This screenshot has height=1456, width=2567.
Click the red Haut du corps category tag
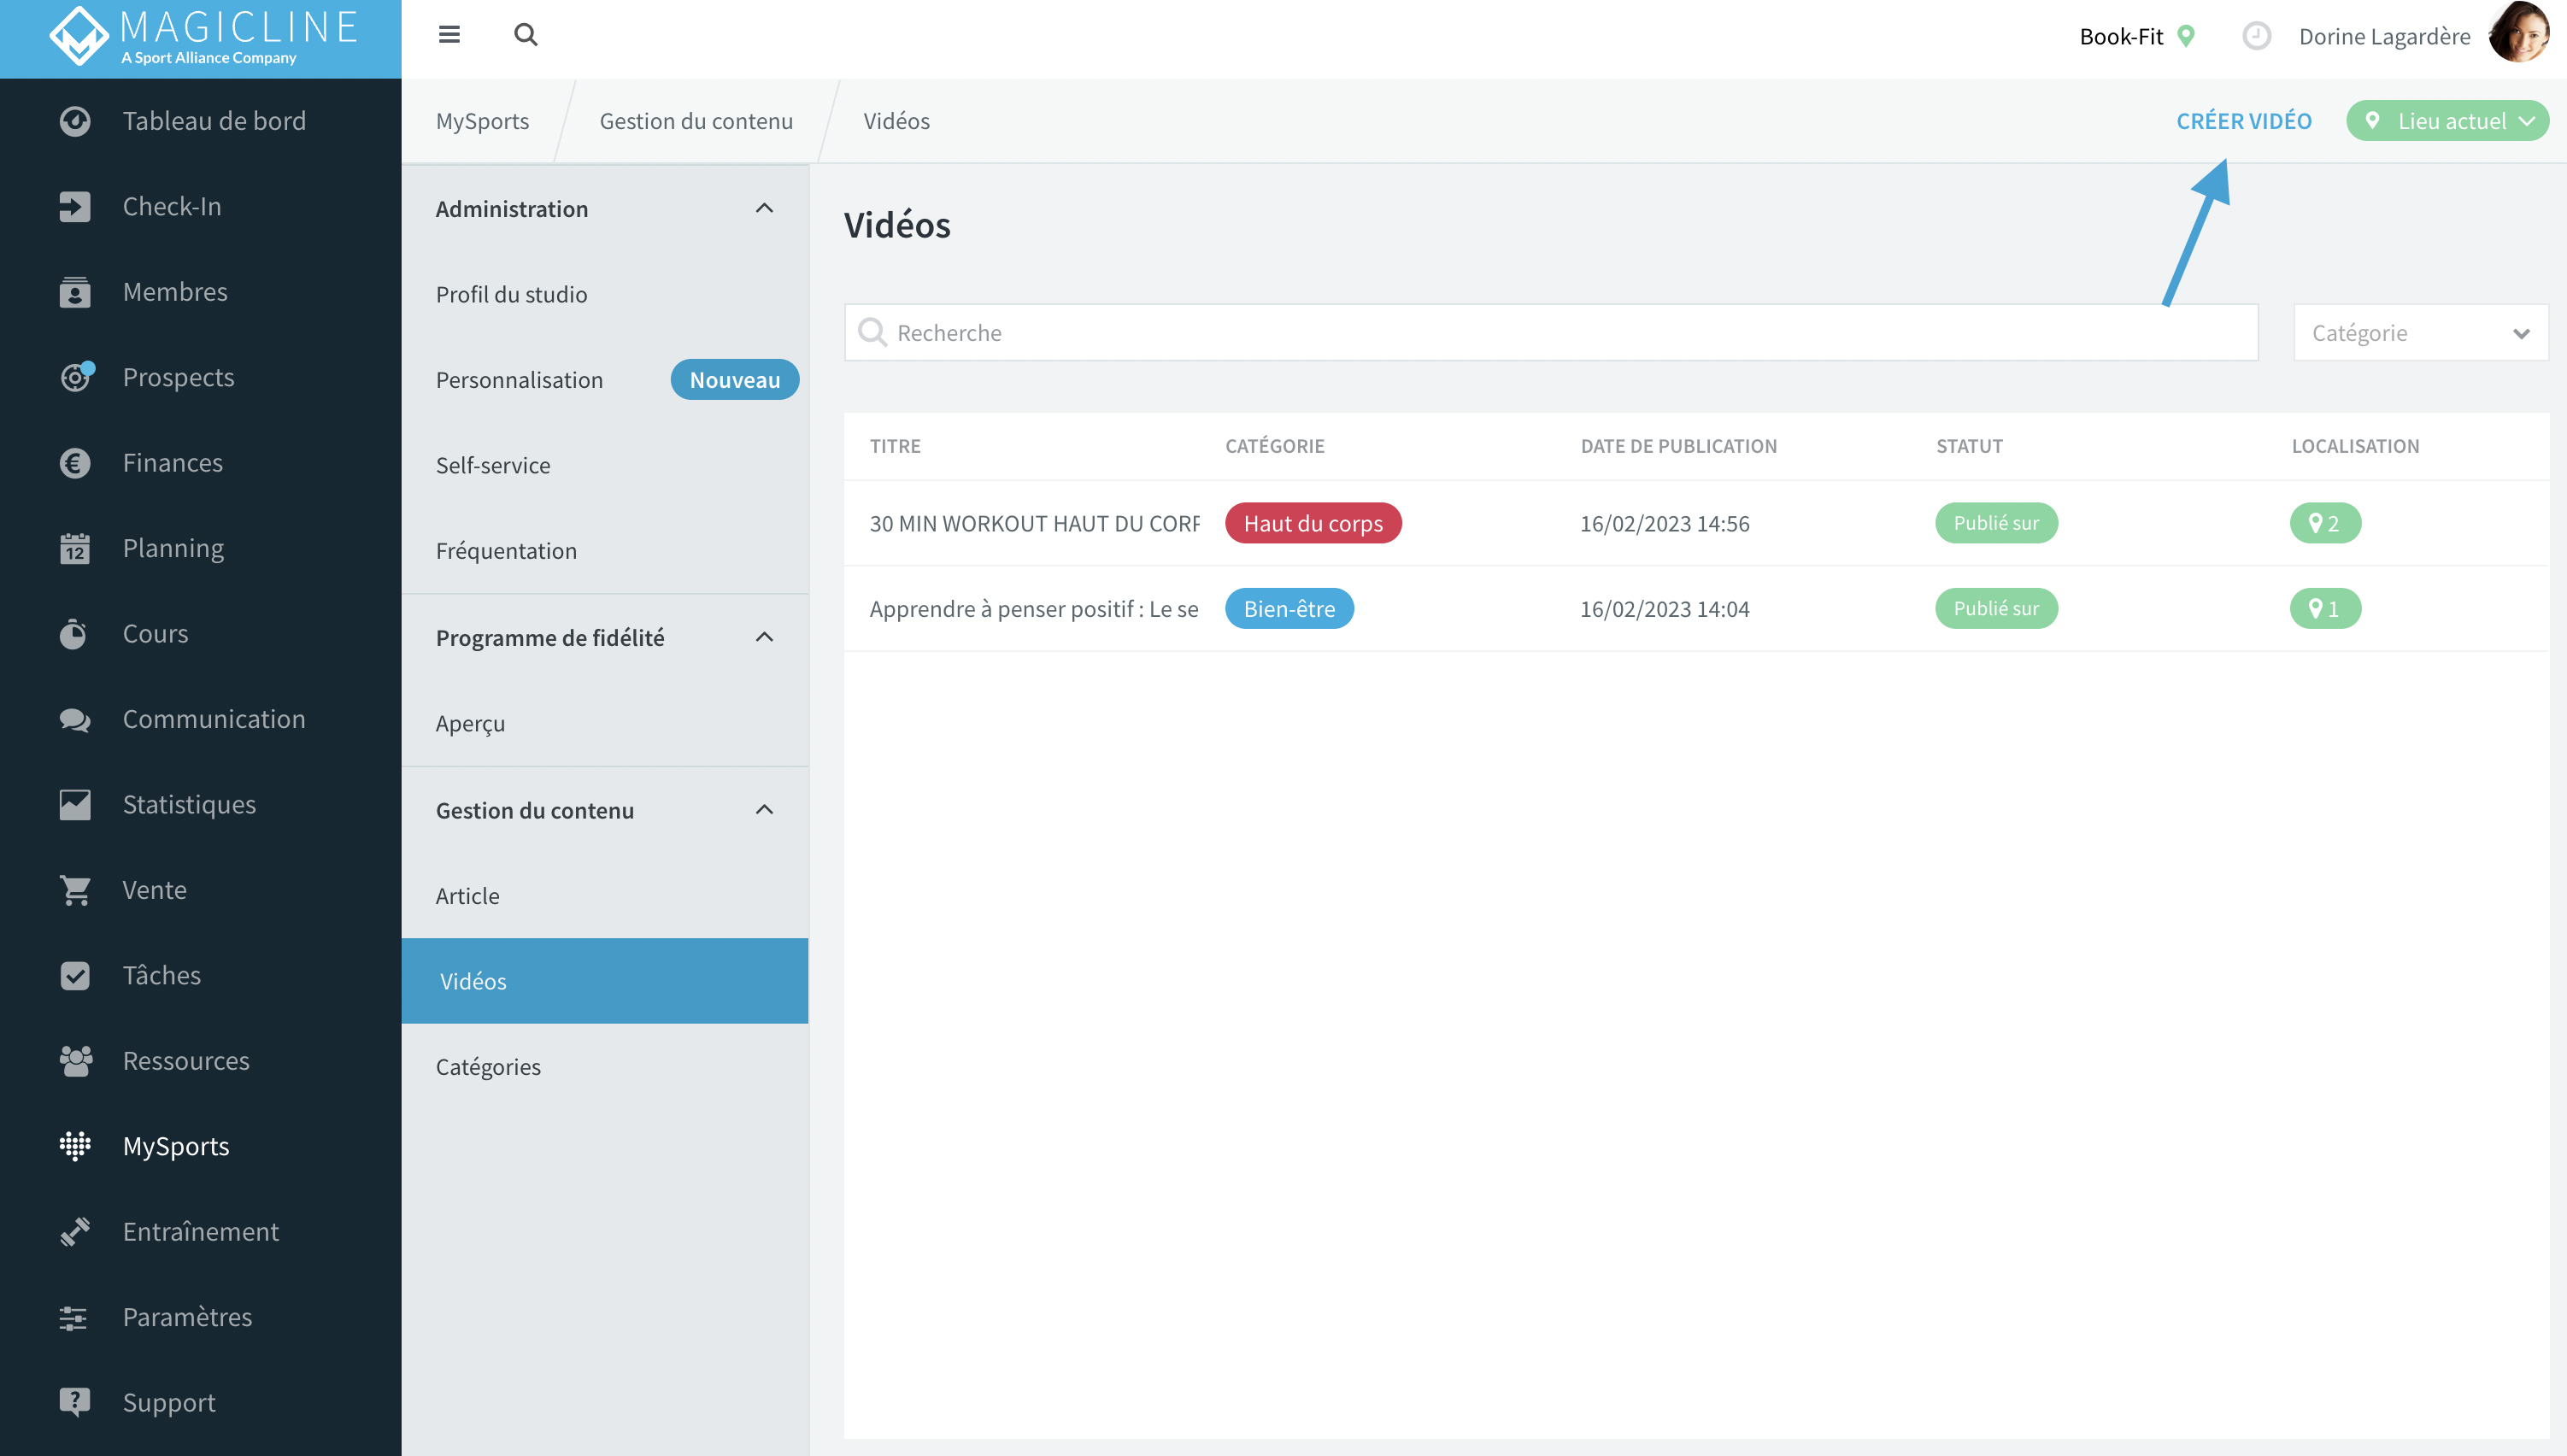point(1313,523)
